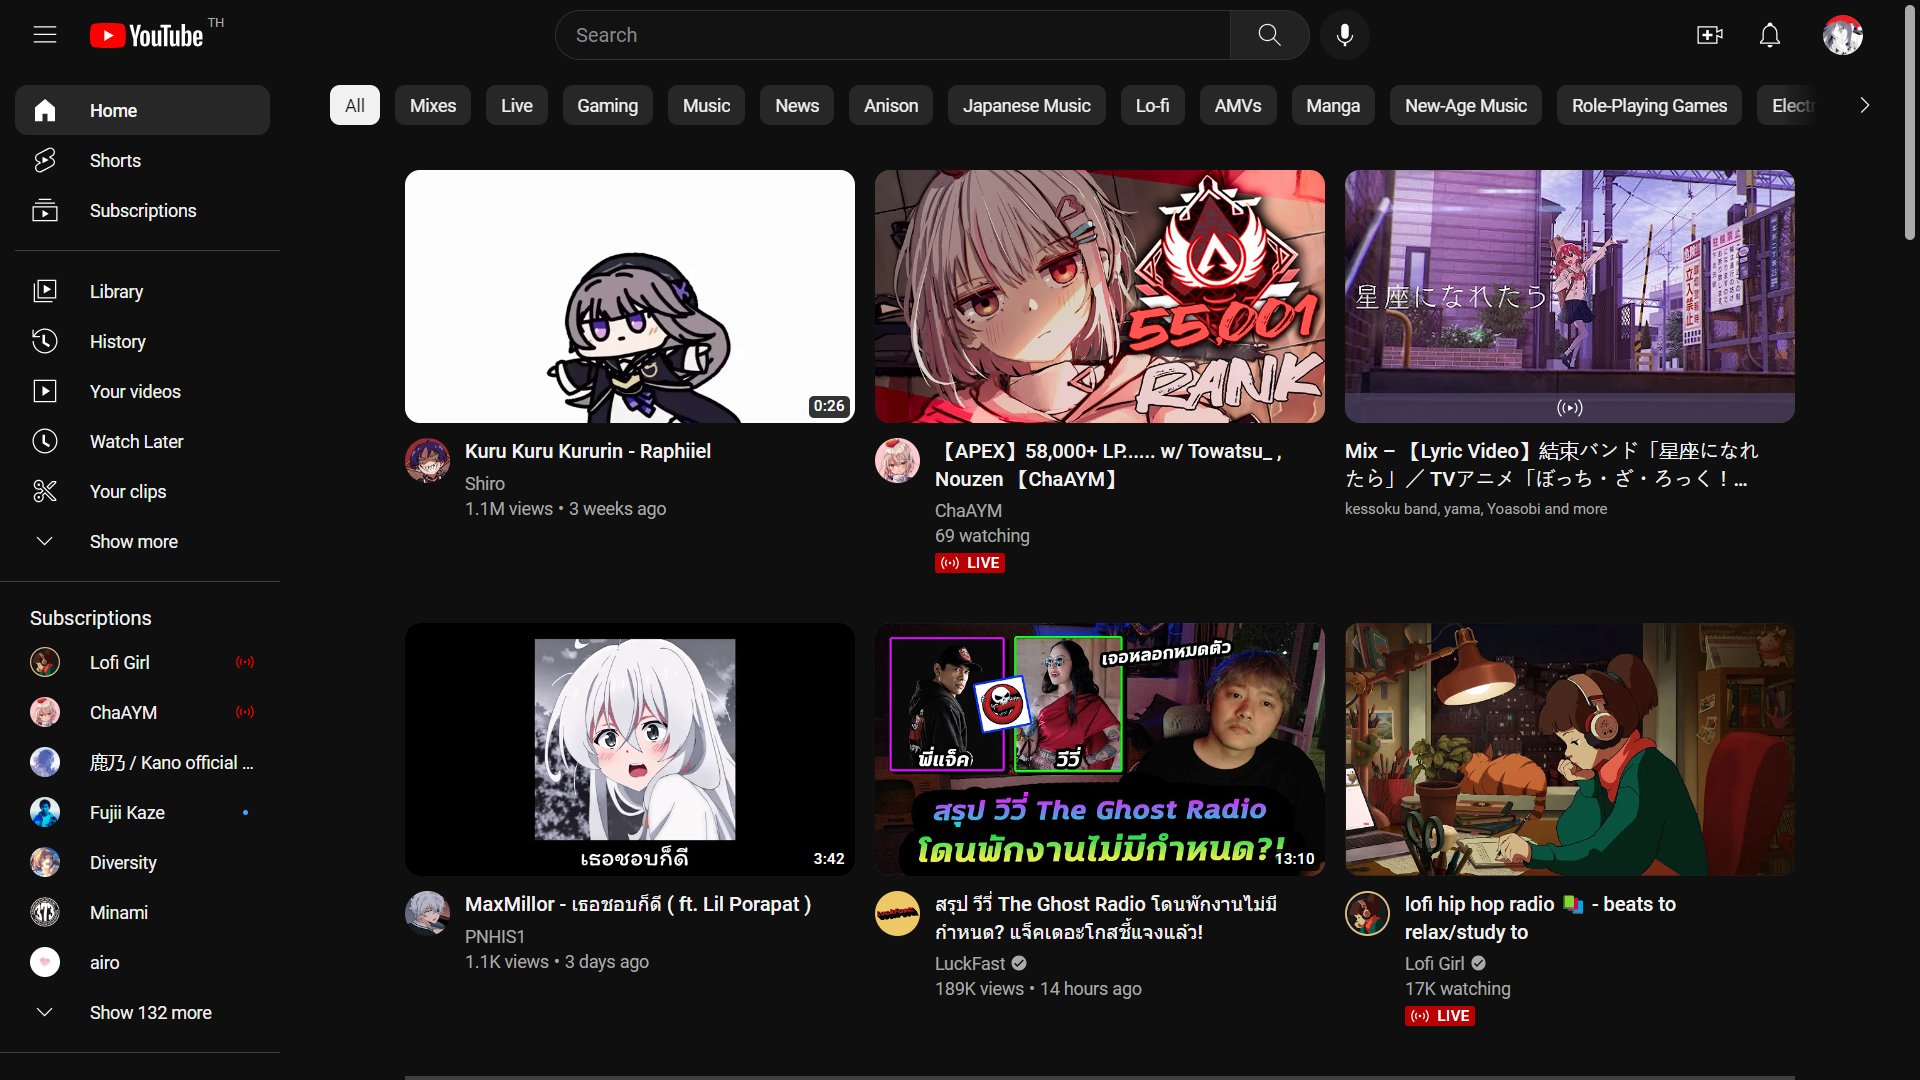Select the Live filter chip

pyautogui.click(x=516, y=105)
